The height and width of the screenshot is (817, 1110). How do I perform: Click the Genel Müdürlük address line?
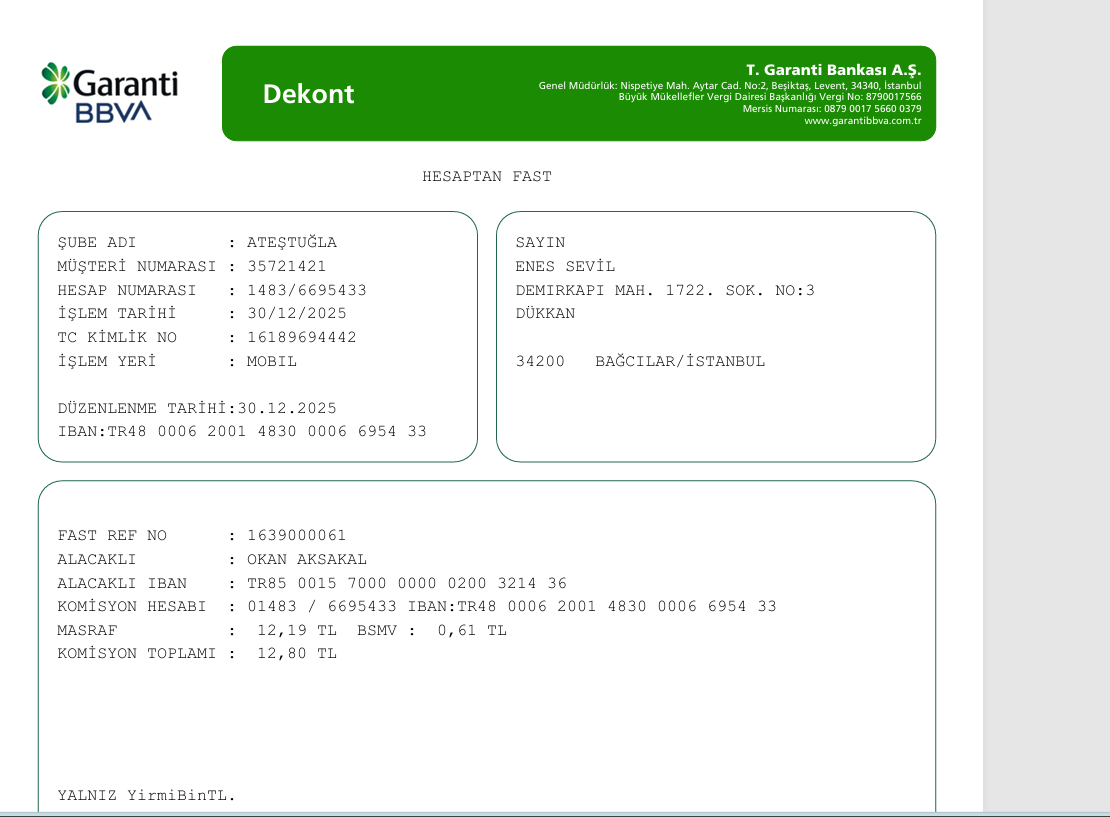tap(730, 86)
